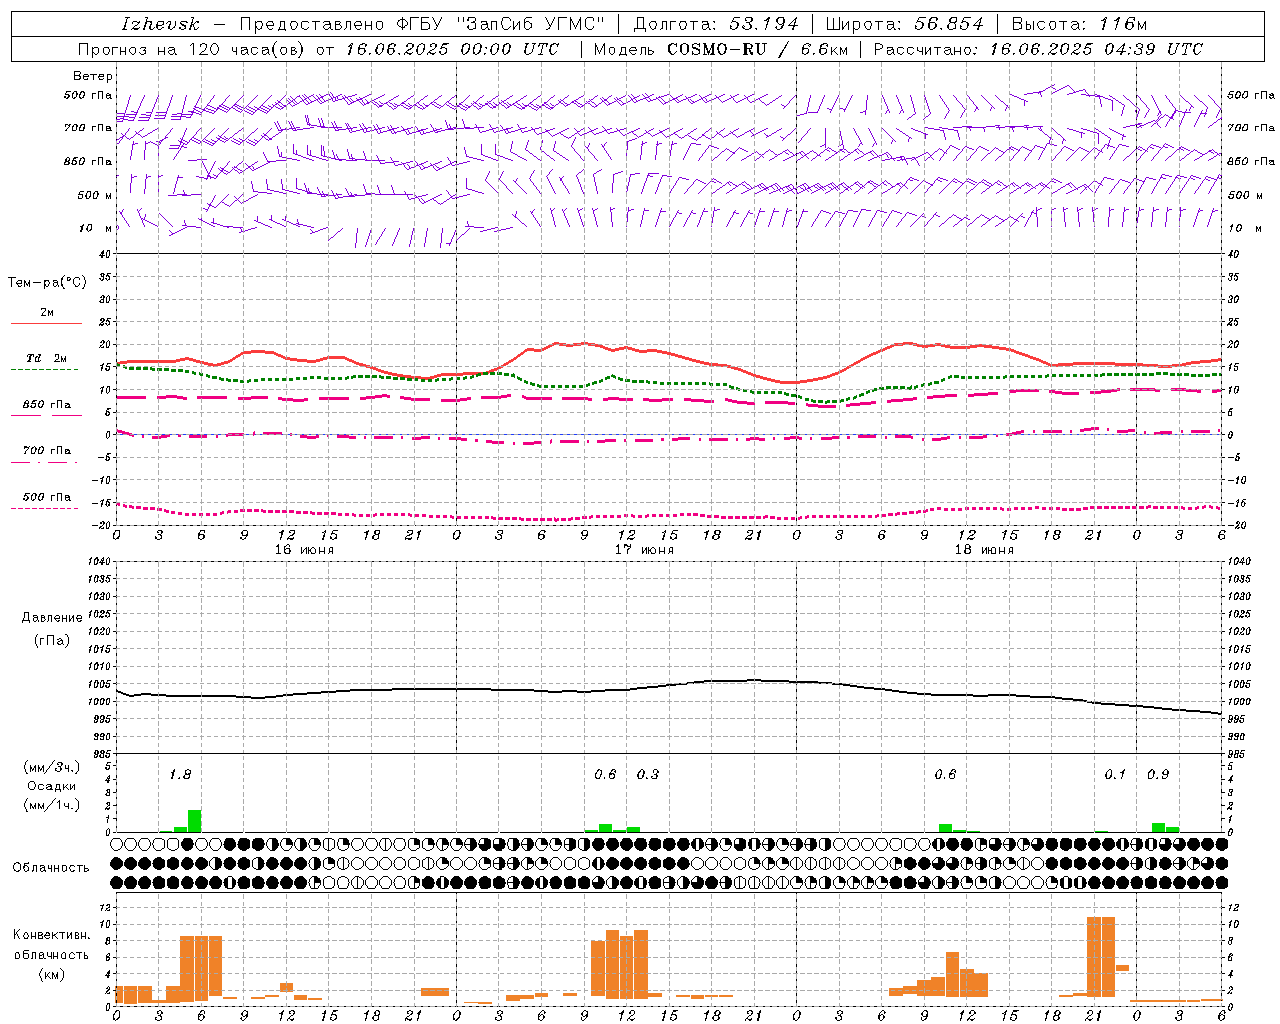
Task: Click the "0.3" precipitation total value
Action: (648, 775)
